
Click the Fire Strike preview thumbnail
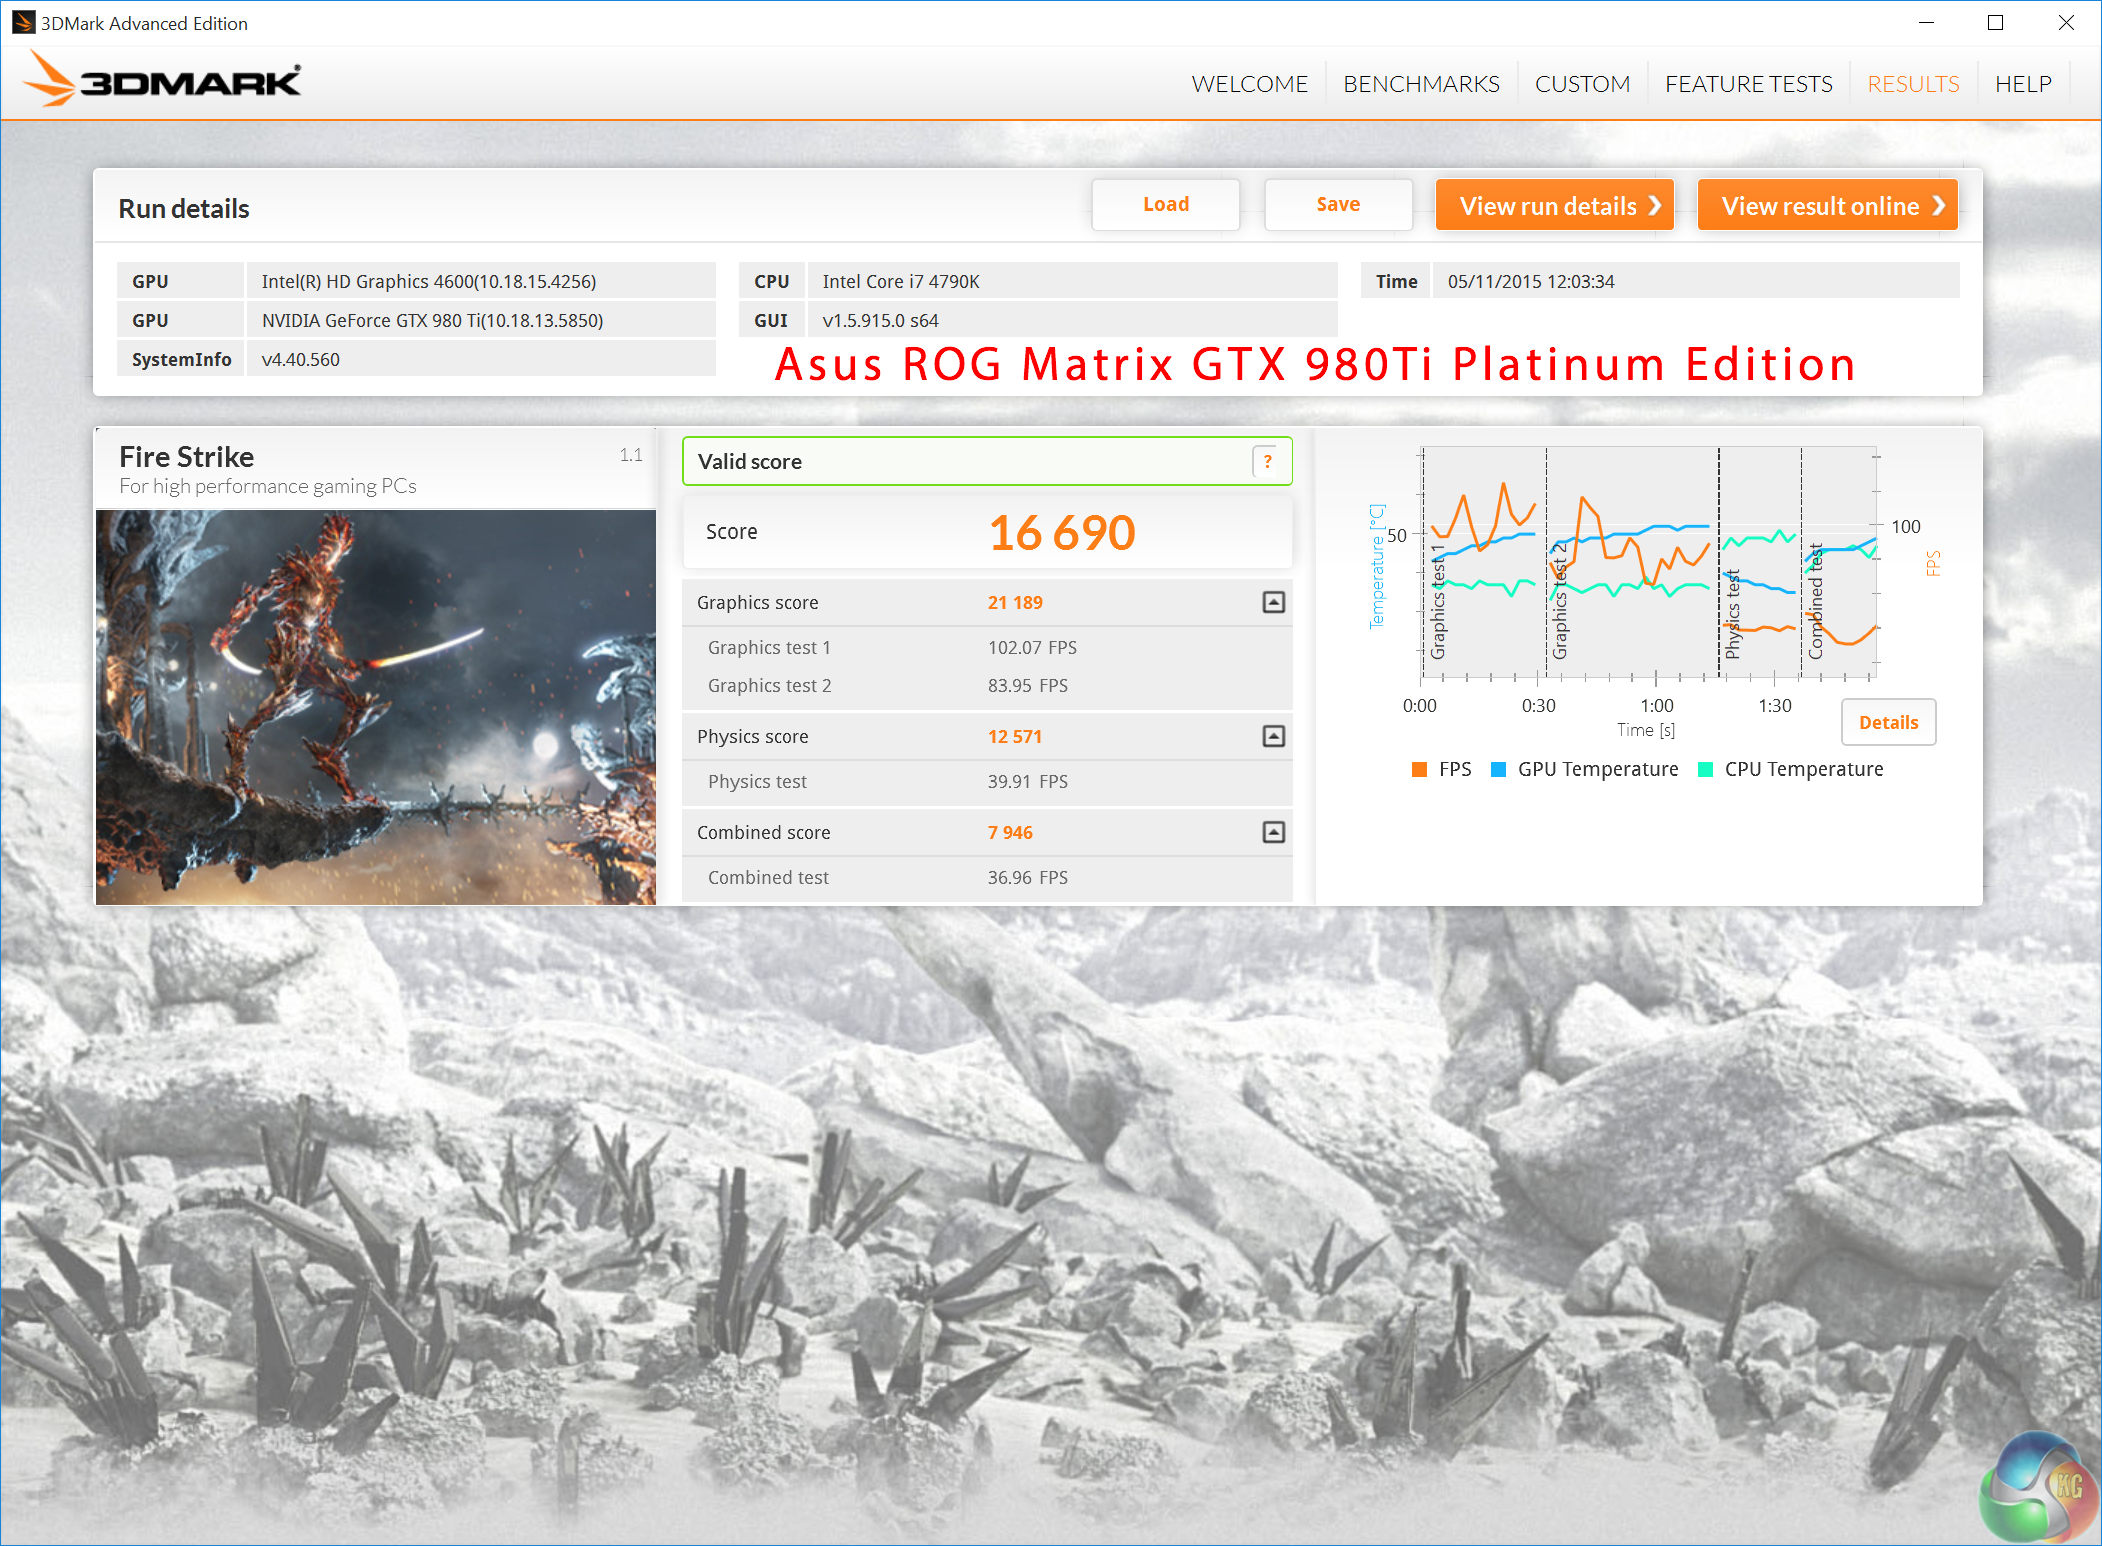coord(376,706)
